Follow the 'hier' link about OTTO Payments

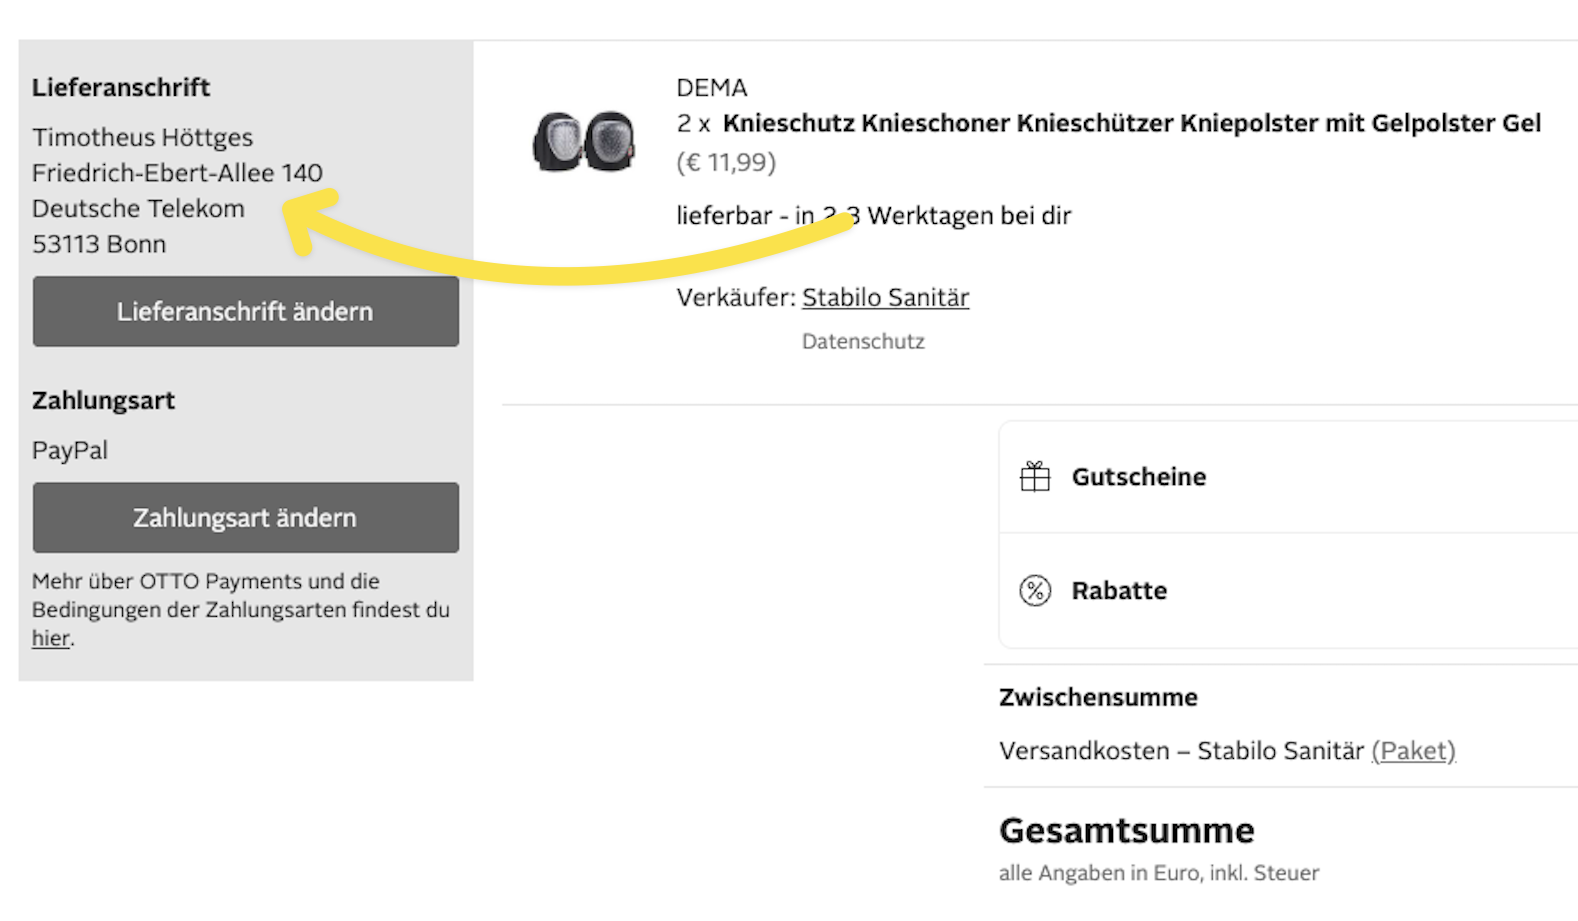(x=50, y=639)
